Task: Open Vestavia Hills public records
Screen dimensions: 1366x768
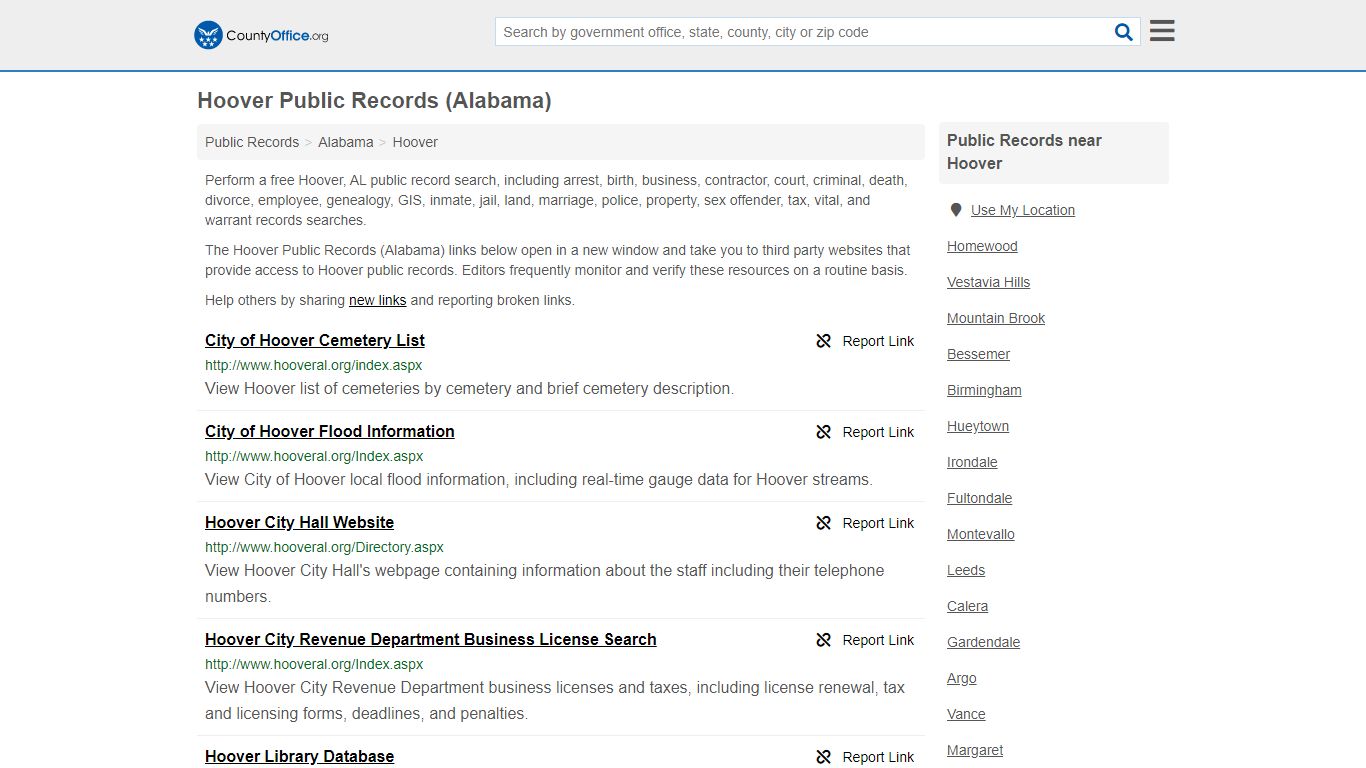Action: pos(988,282)
